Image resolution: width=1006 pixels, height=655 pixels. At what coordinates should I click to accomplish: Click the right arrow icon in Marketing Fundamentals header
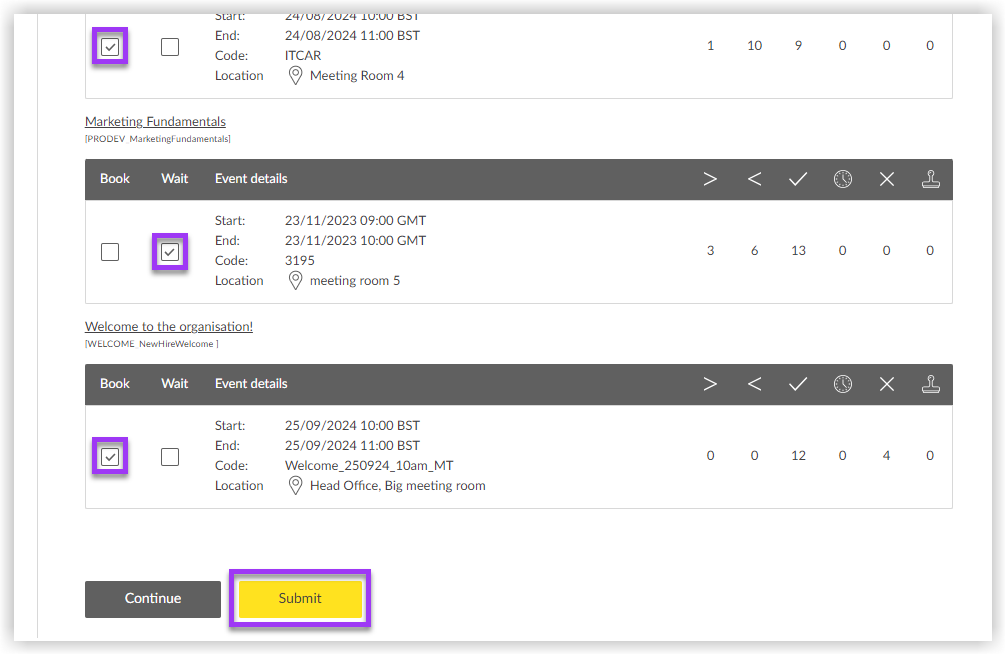pos(710,178)
